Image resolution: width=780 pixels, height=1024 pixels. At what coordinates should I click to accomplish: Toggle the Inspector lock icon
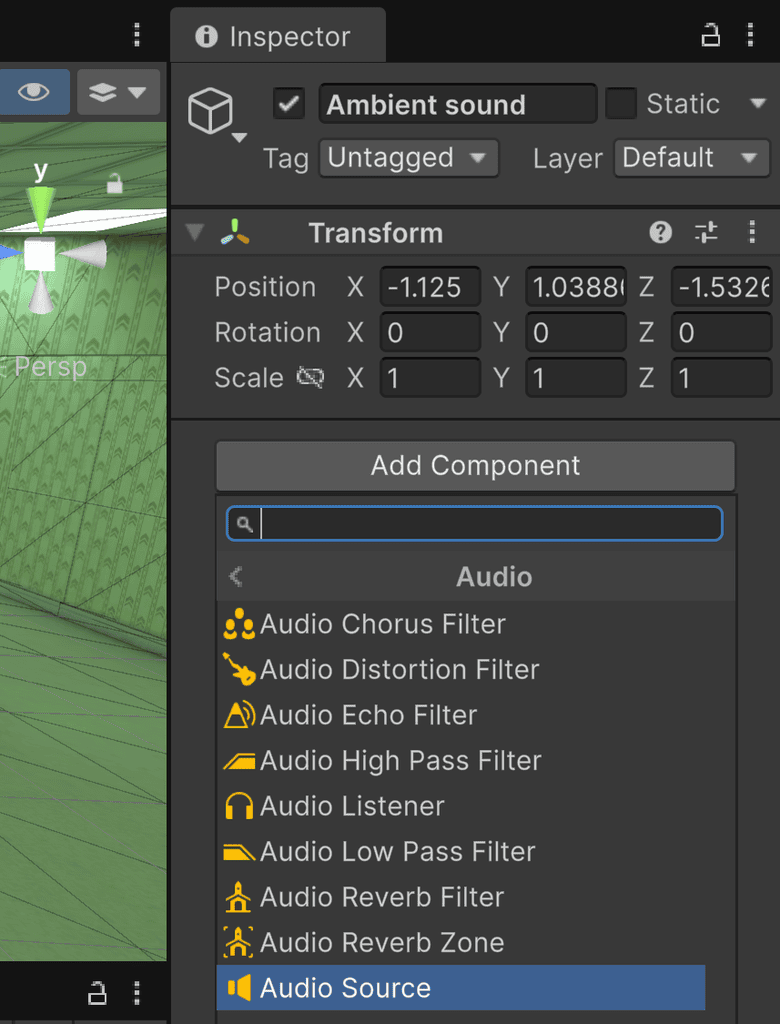(x=710, y=35)
